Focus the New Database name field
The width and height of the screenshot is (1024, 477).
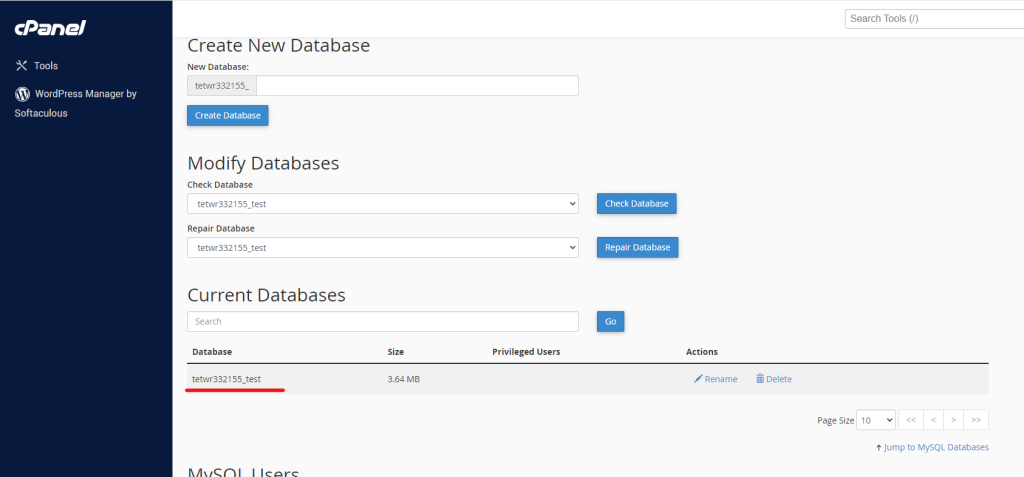(417, 86)
